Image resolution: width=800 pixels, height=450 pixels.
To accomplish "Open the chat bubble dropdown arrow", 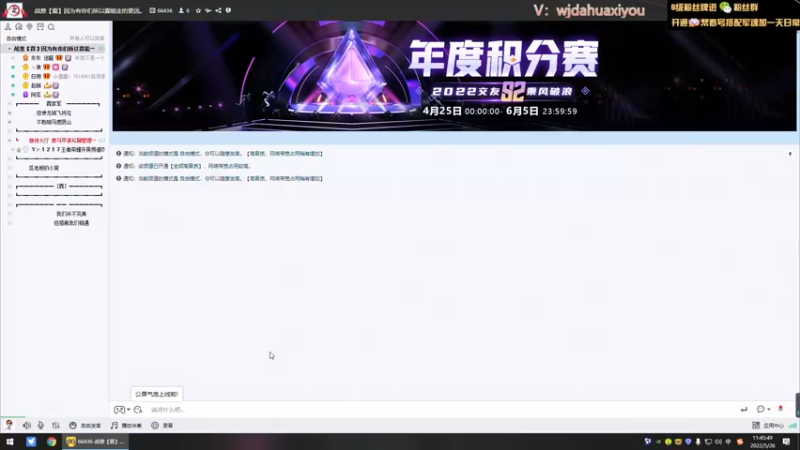I will [769, 409].
